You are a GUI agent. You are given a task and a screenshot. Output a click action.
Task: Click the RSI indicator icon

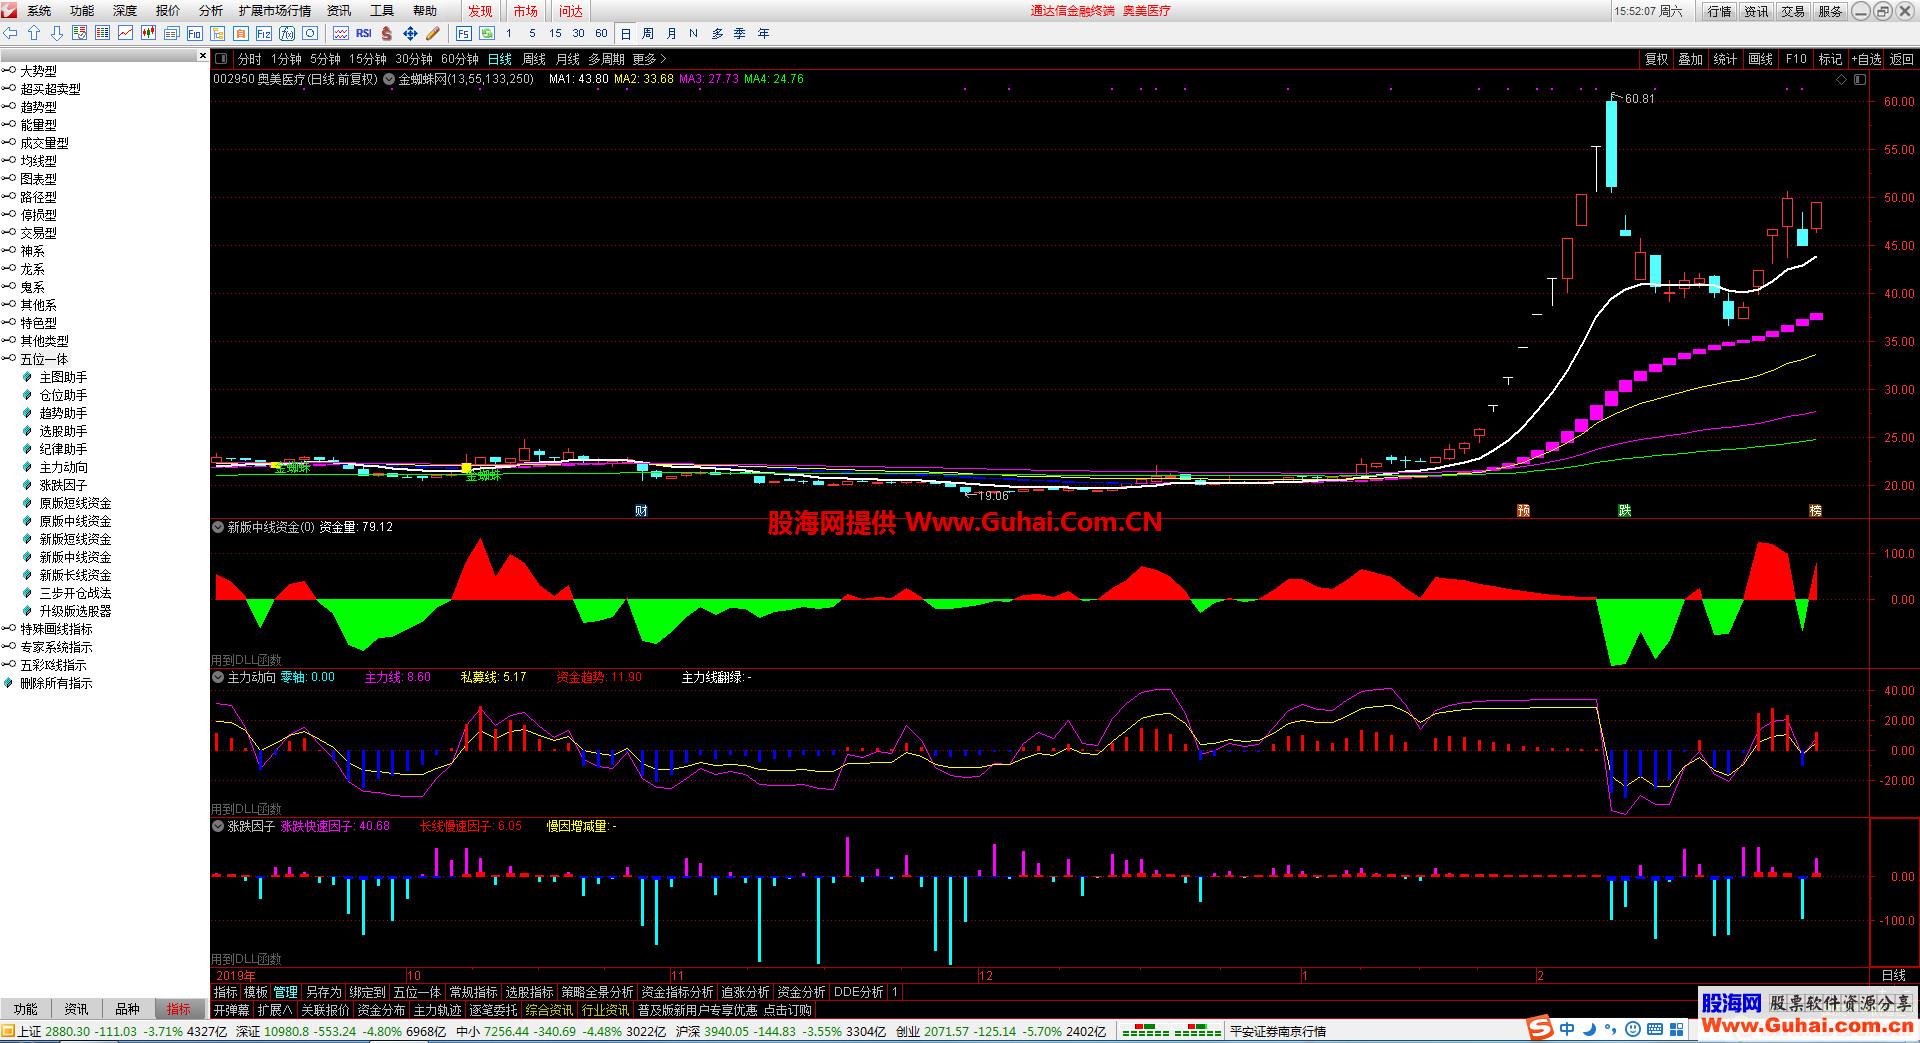pyautogui.click(x=364, y=33)
